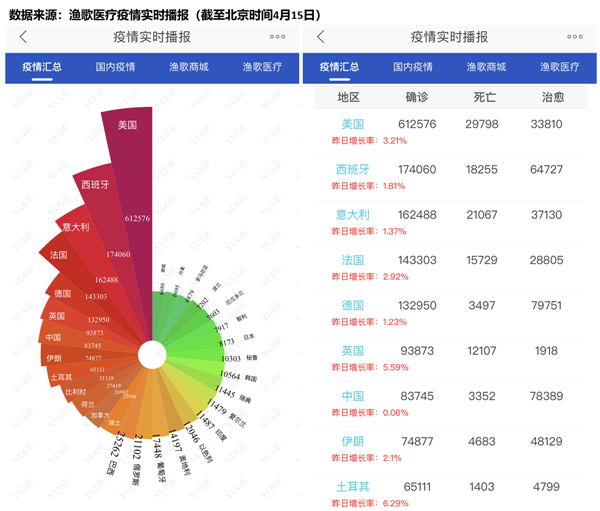The height and width of the screenshot is (511, 600).
Task: Click the 美国 country link in the table
Action: coord(352,125)
